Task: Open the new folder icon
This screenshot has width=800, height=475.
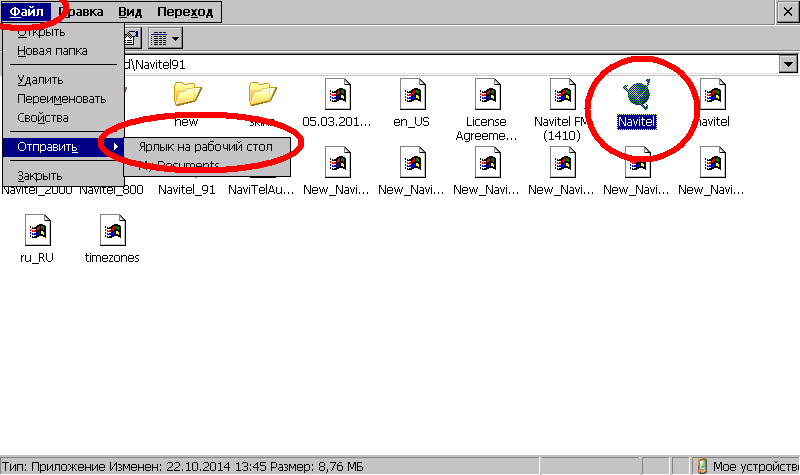Action: (187, 94)
